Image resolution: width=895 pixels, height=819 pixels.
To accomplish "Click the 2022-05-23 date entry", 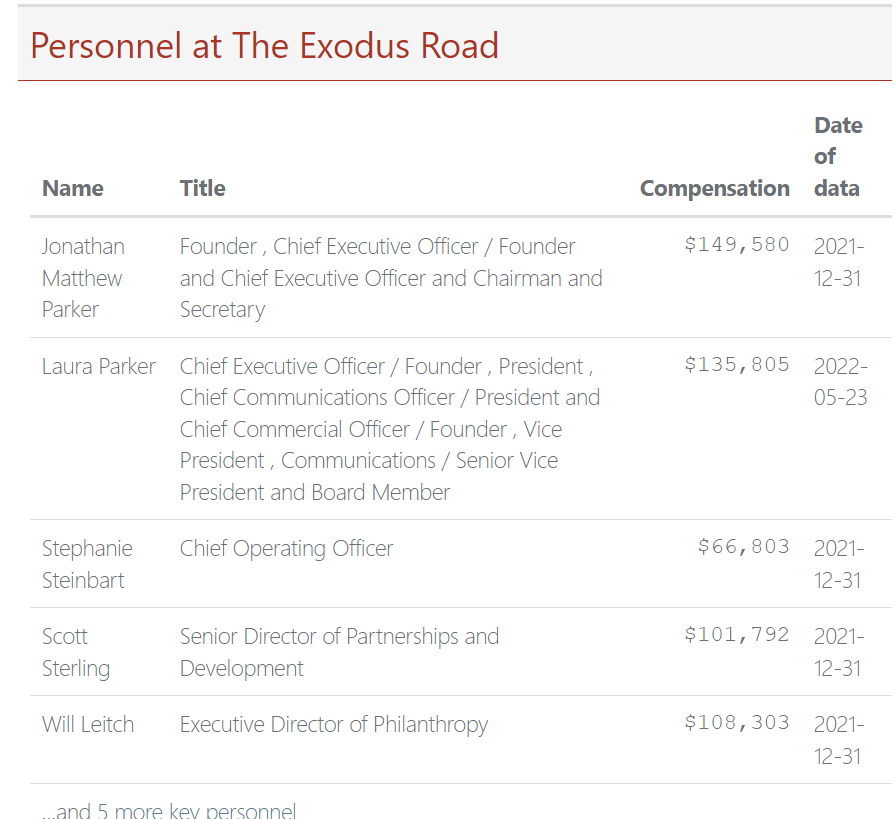I will click(x=840, y=381).
